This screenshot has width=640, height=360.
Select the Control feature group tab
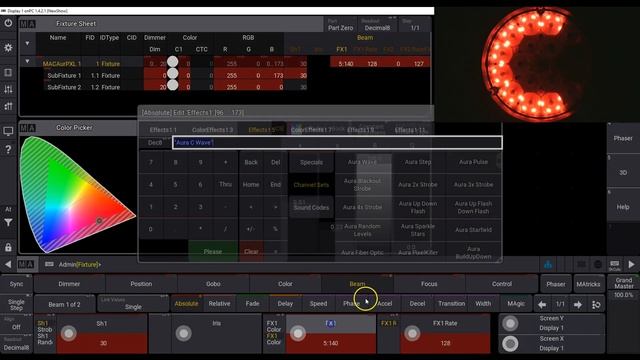(x=501, y=284)
